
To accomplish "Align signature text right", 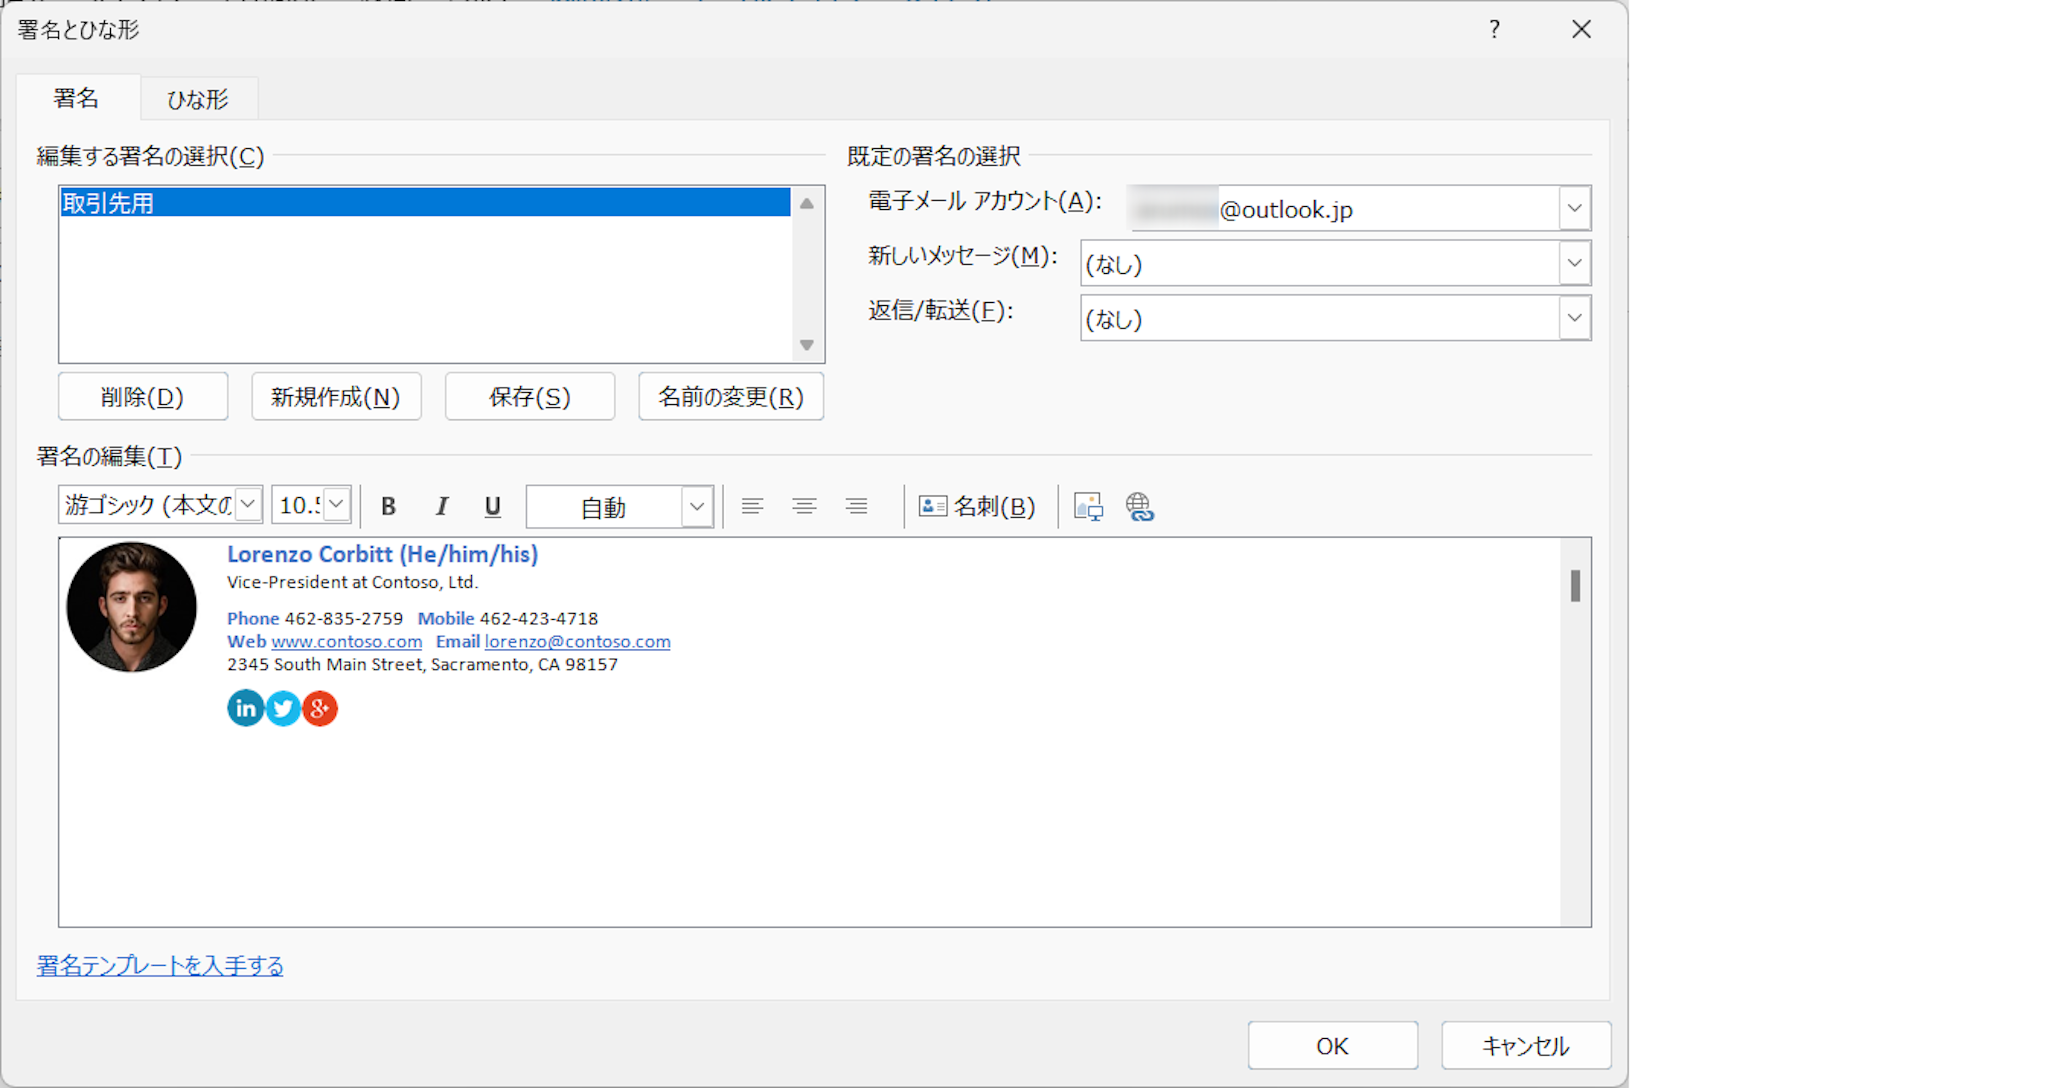I will 856,507.
